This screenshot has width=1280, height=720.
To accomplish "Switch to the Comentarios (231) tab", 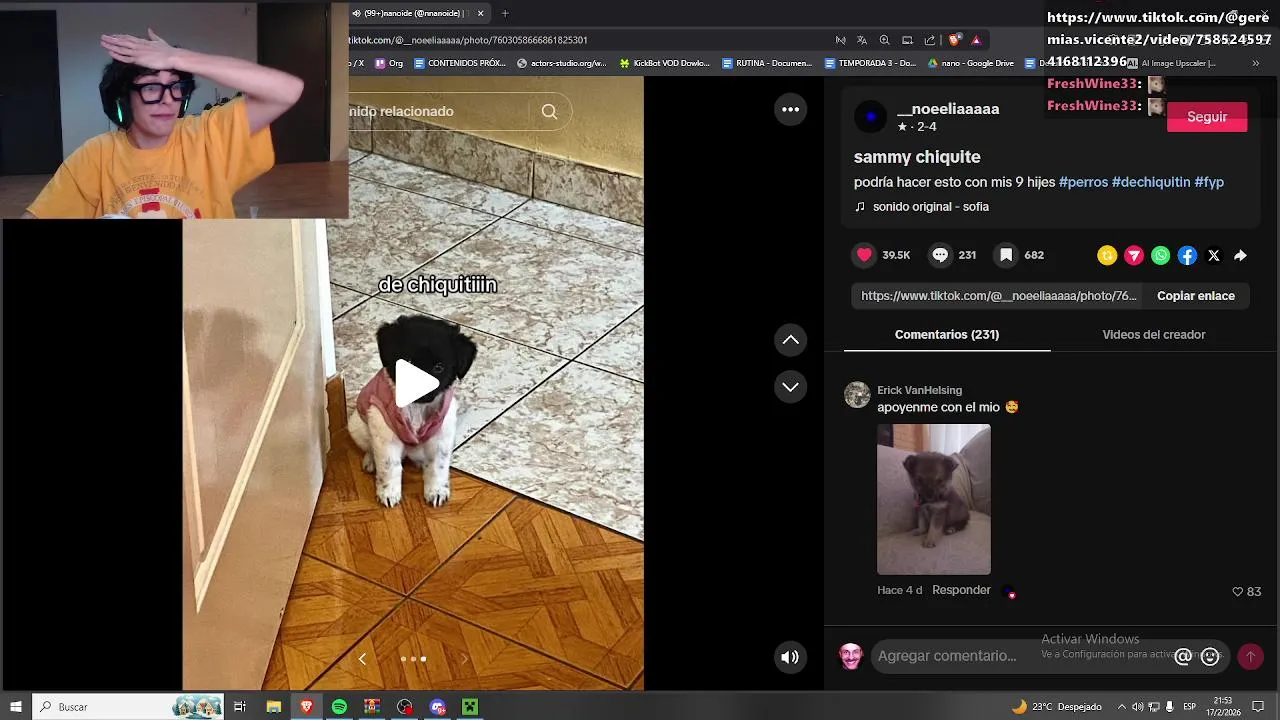I will pyautogui.click(x=947, y=335).
